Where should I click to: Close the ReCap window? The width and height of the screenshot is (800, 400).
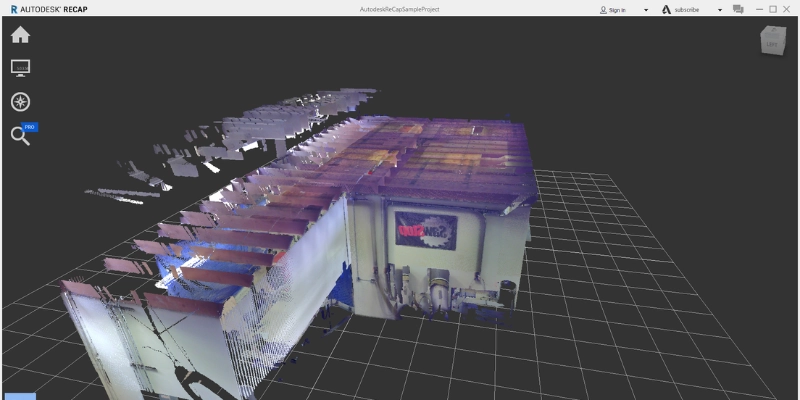pyautogui.click(x=787, y=9)
